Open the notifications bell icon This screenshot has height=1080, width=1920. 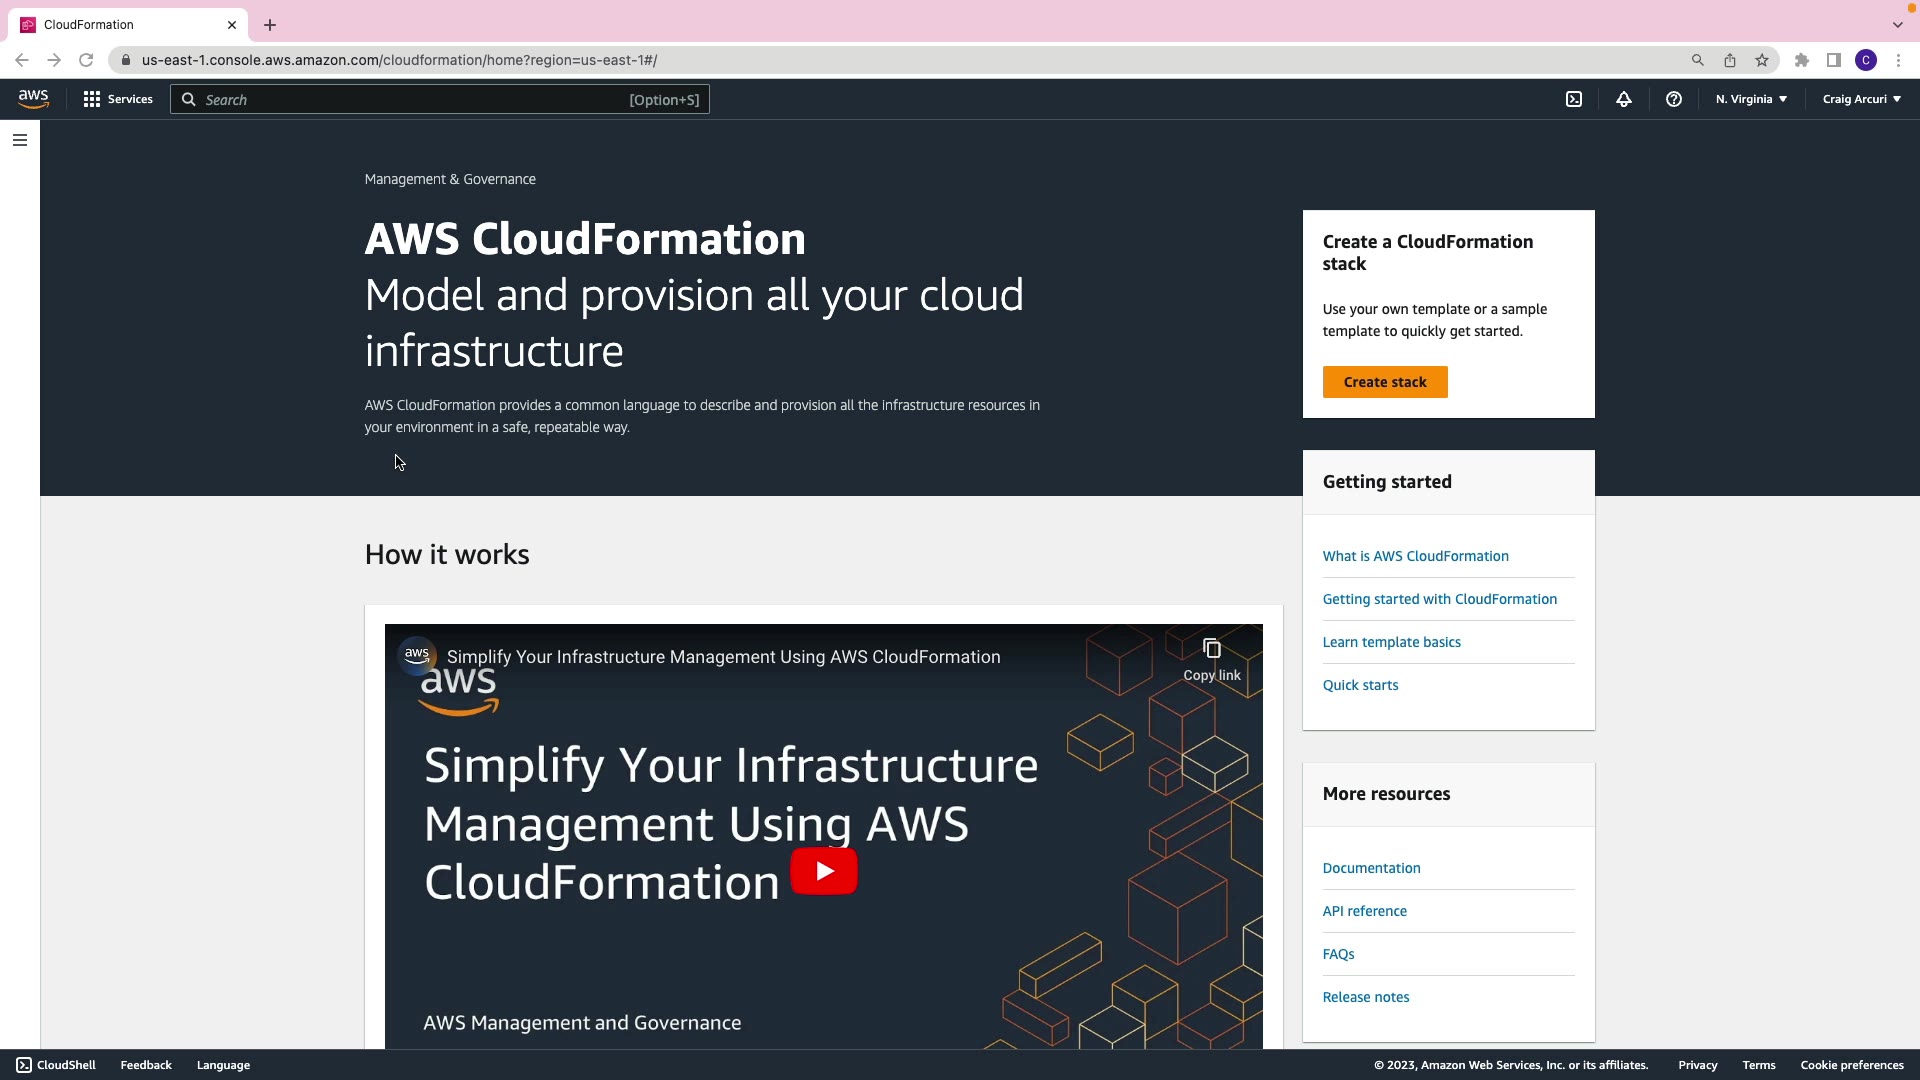click(1624, 99)
